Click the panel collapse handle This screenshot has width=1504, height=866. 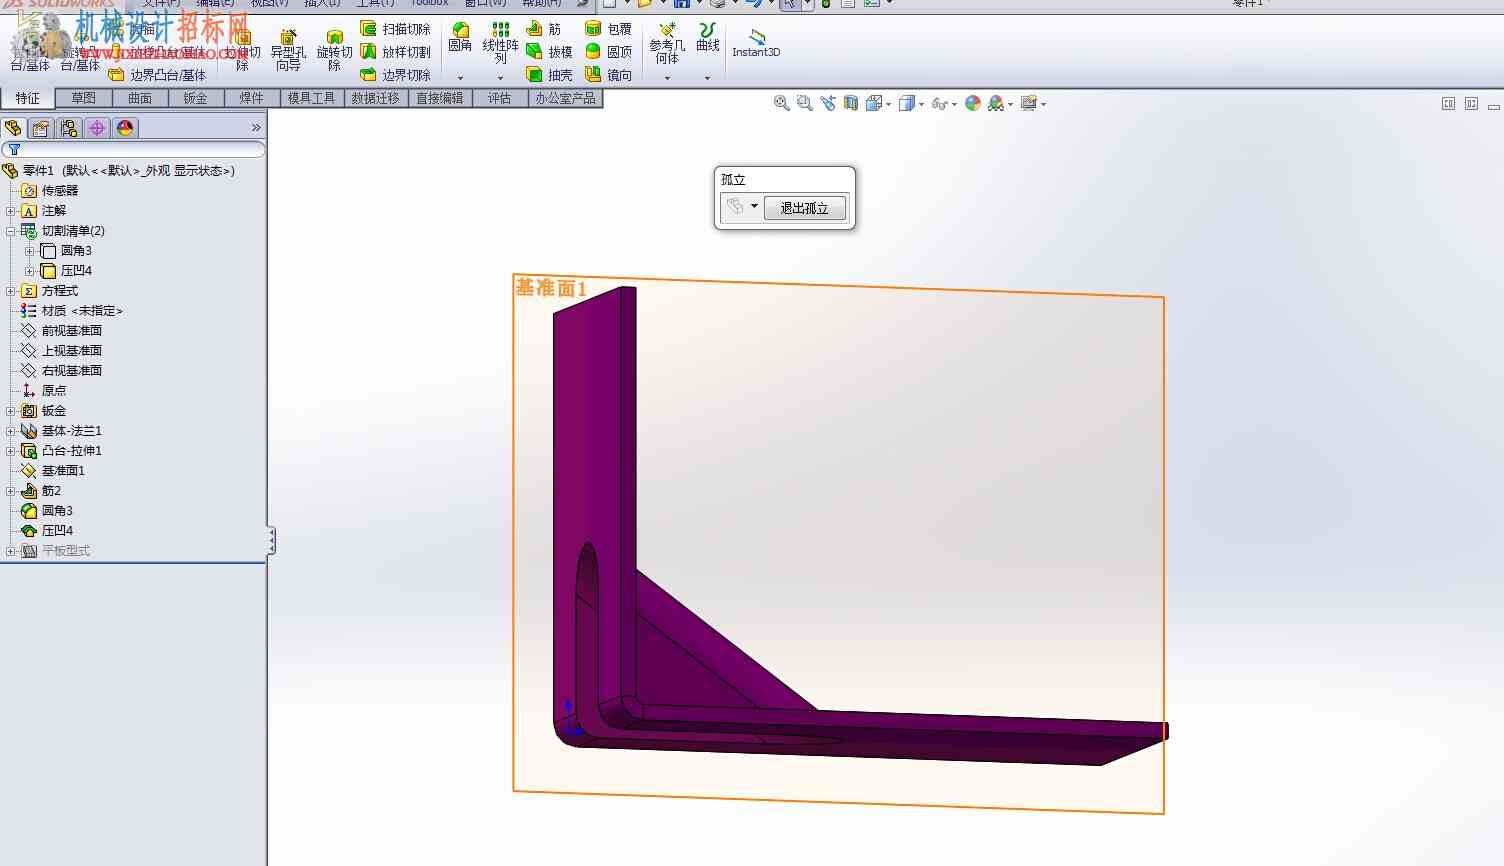[271, 541]
